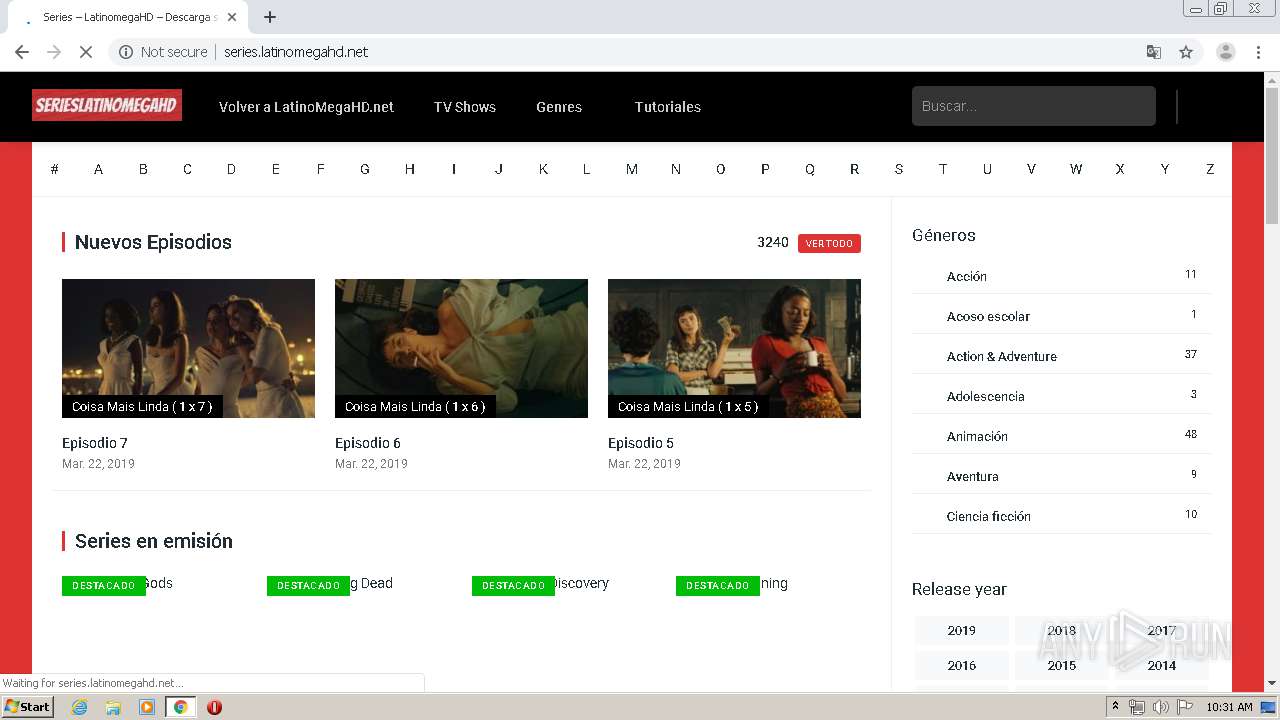Select the Acción genre
1280x720 pixels.
point(966,276)
